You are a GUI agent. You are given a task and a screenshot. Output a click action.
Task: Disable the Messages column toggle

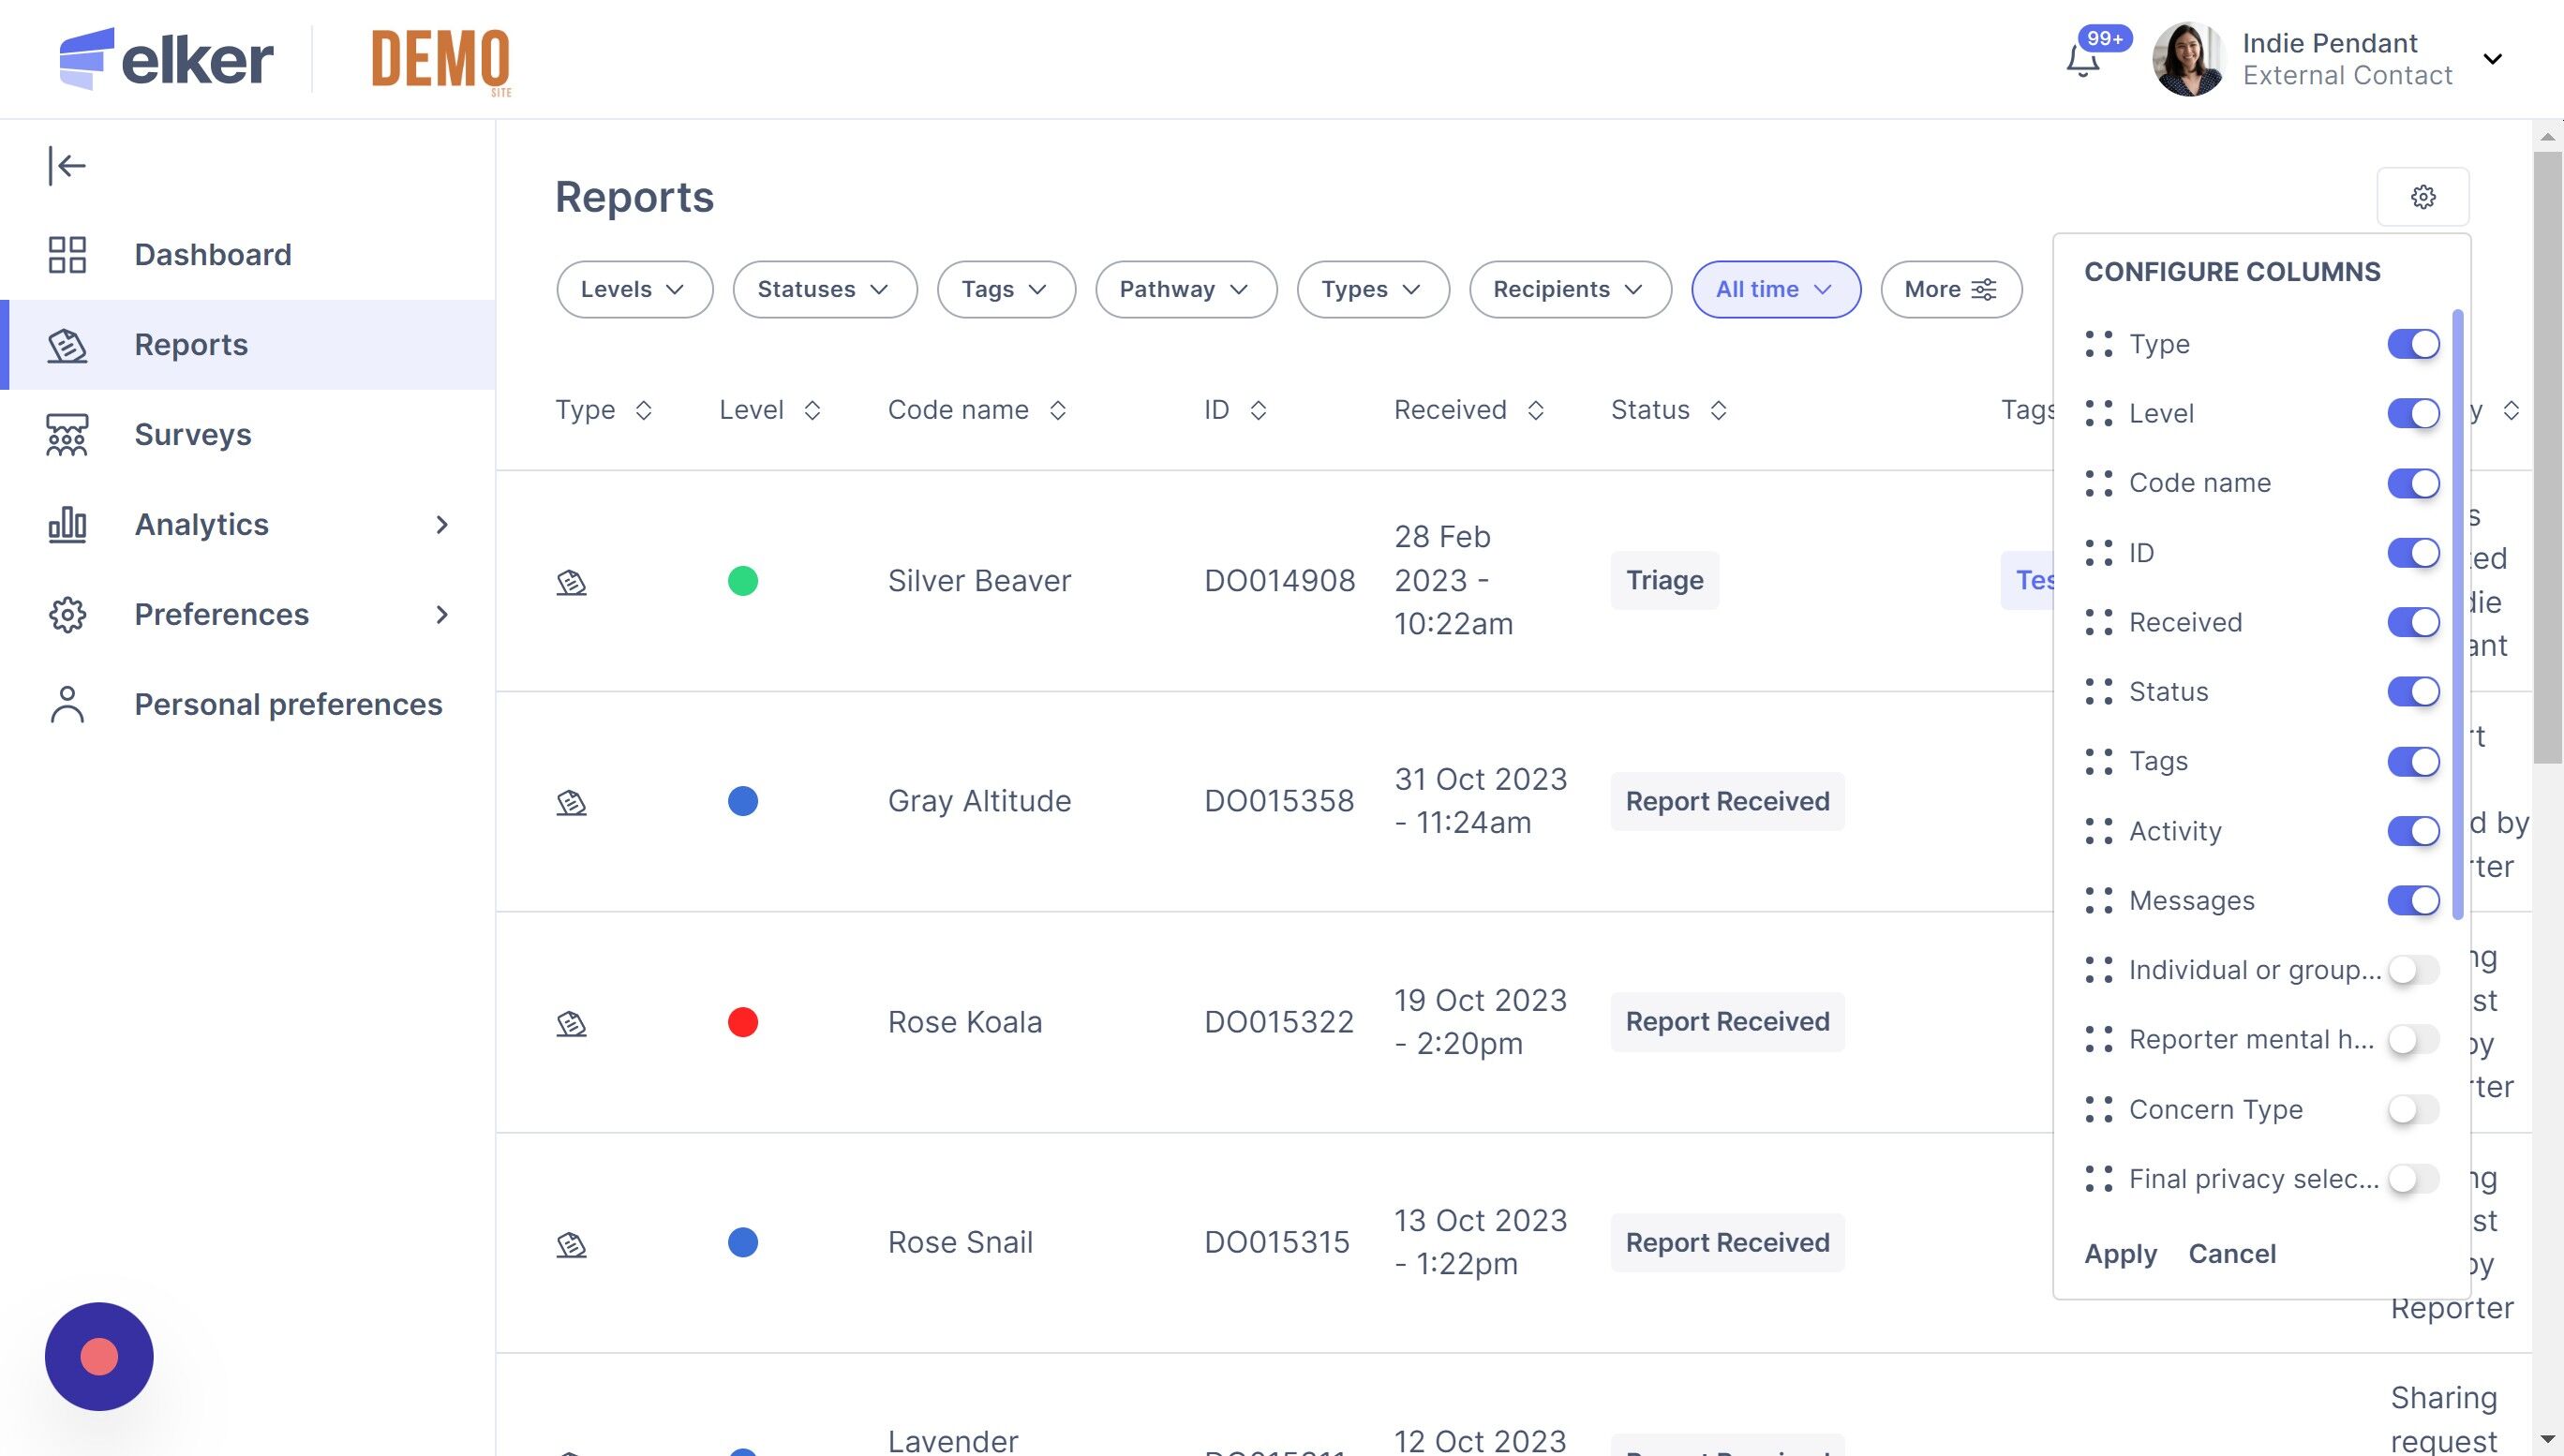coord(2412,900)
